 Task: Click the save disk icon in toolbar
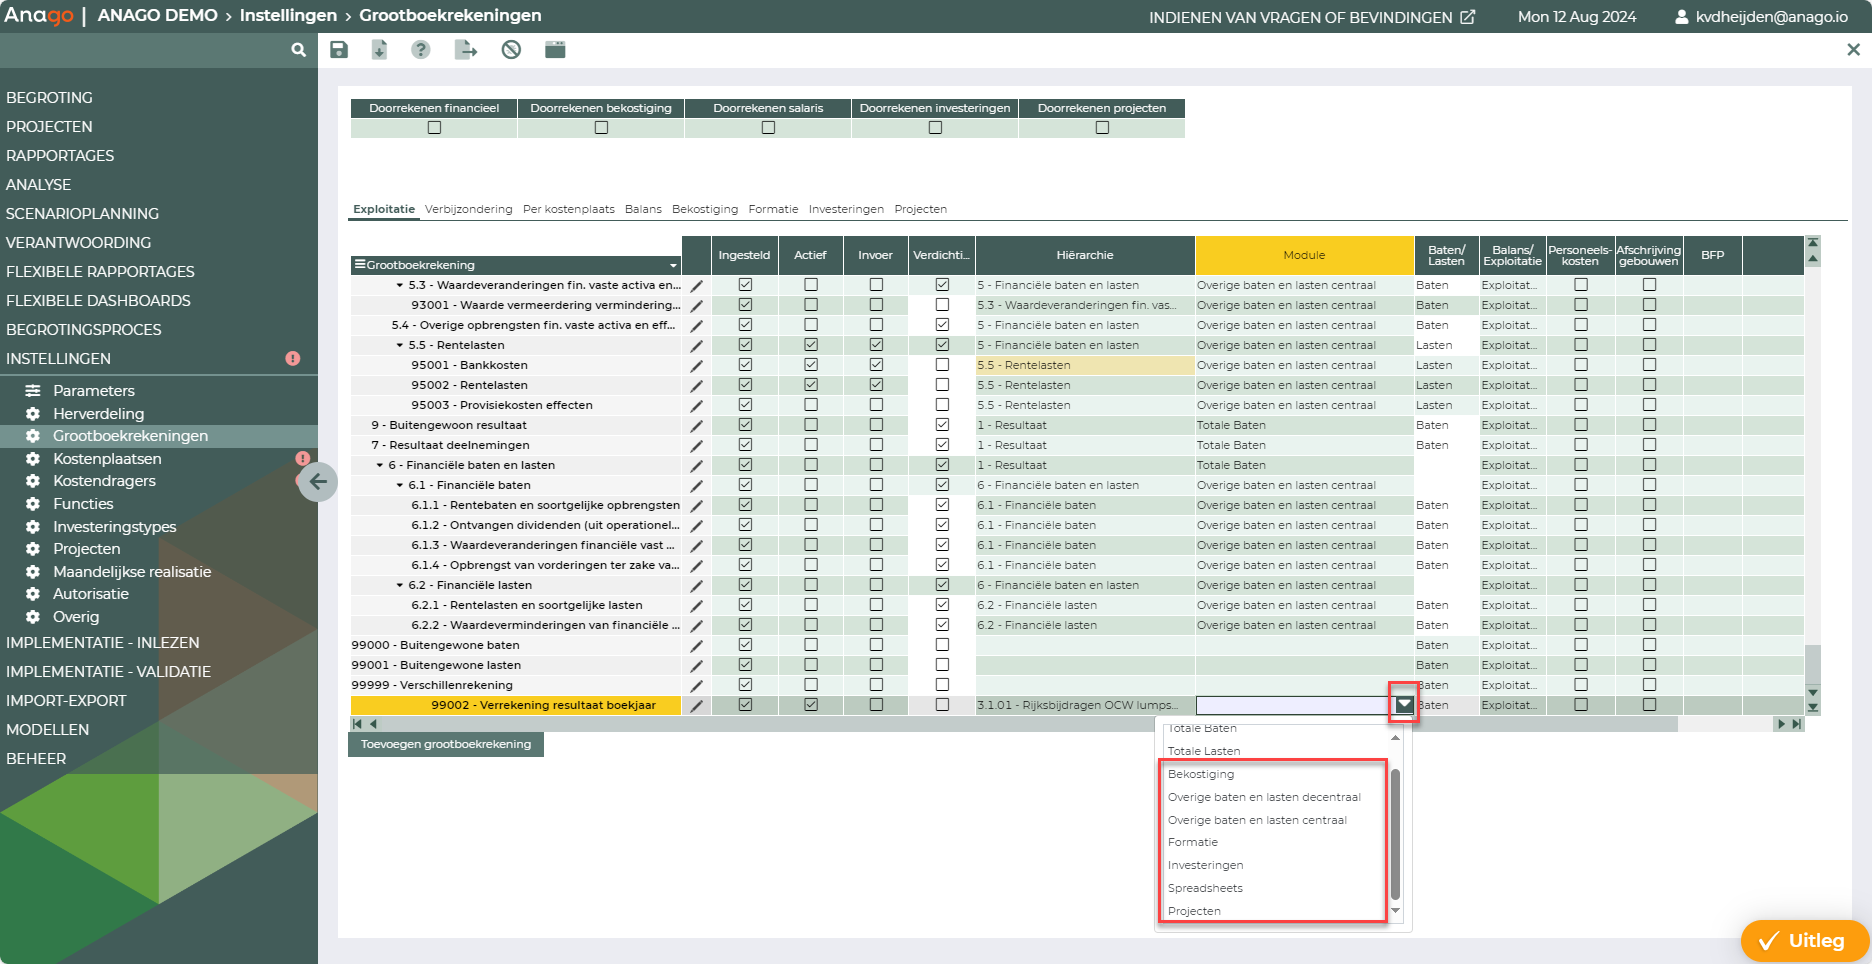(339, 49)
